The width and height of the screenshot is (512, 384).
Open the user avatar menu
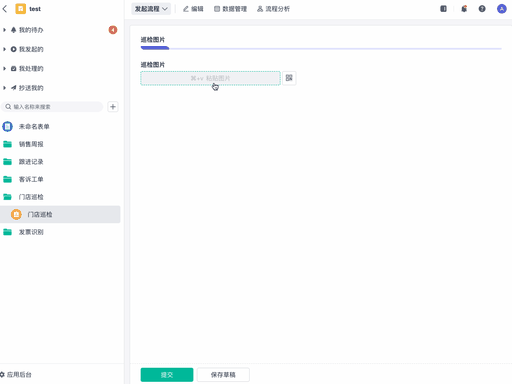(x=502, y=9)
